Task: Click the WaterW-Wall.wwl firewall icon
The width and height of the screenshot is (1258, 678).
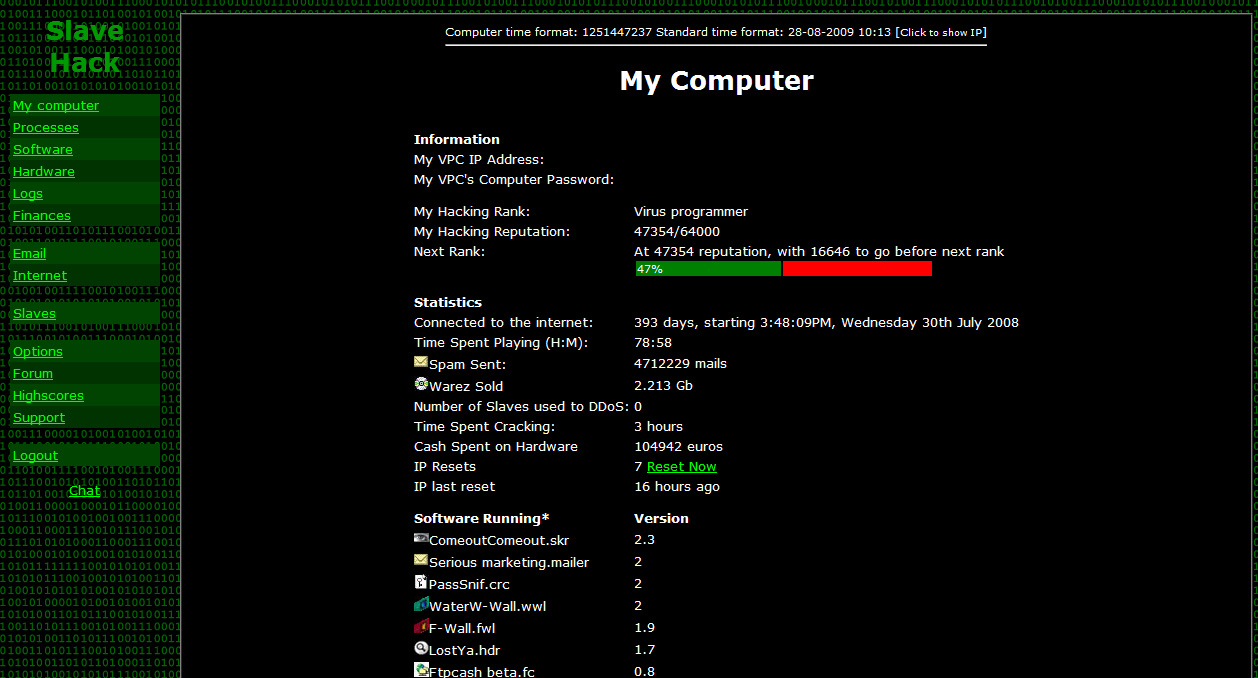Action: pos(420,604)
